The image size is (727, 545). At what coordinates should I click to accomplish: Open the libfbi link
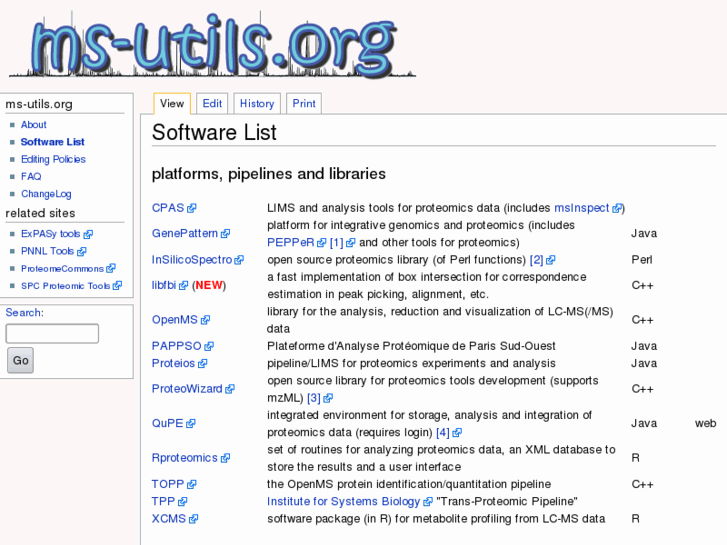pyautogui.click(x=164, y=285)
